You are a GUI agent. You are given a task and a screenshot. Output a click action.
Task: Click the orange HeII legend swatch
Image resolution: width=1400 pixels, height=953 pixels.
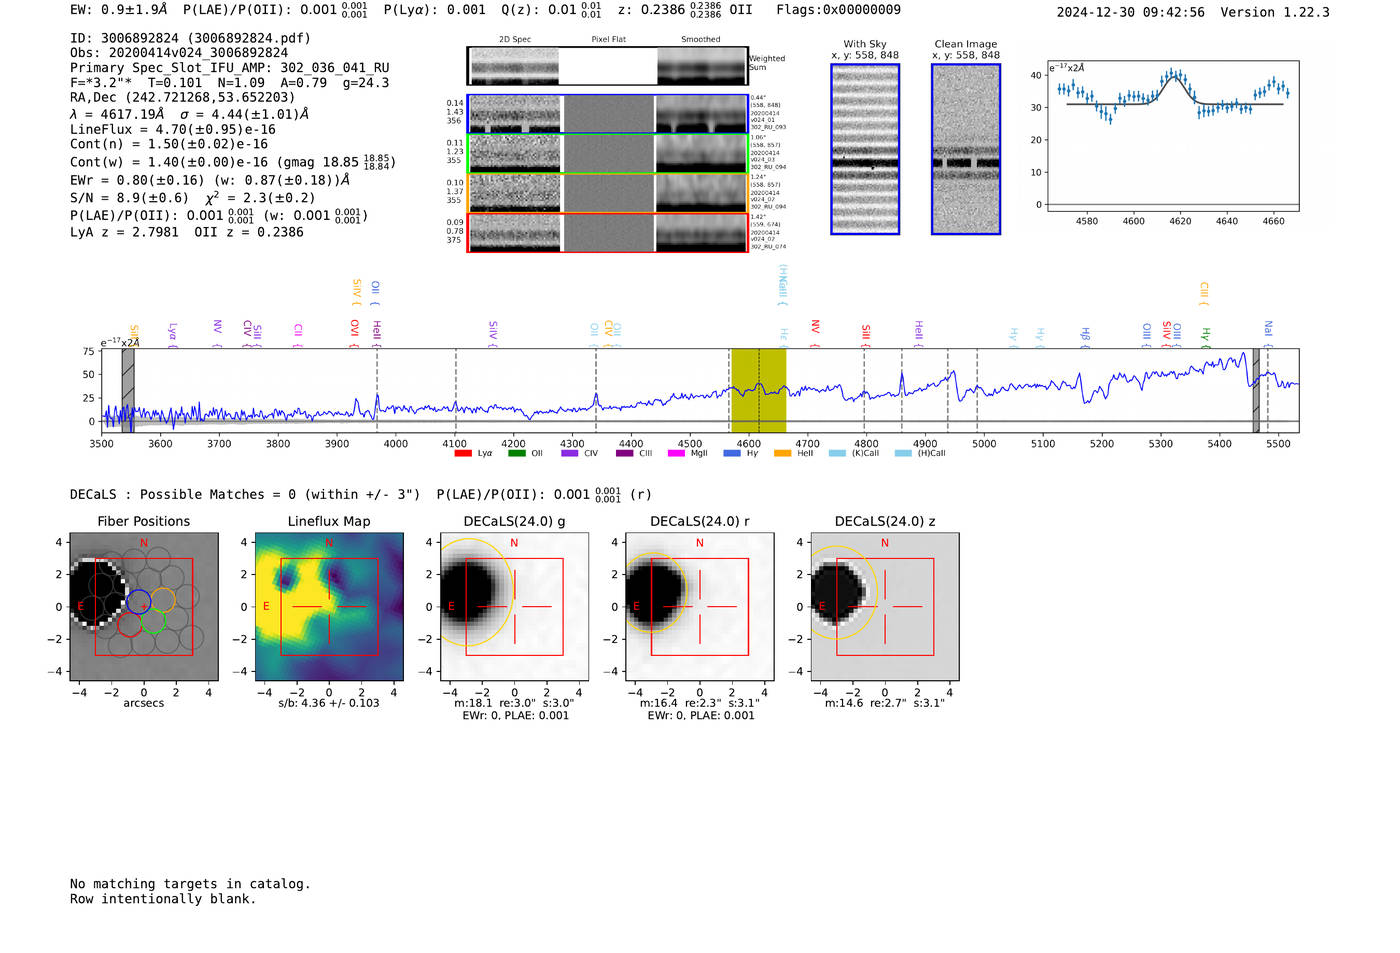point(782,453)
